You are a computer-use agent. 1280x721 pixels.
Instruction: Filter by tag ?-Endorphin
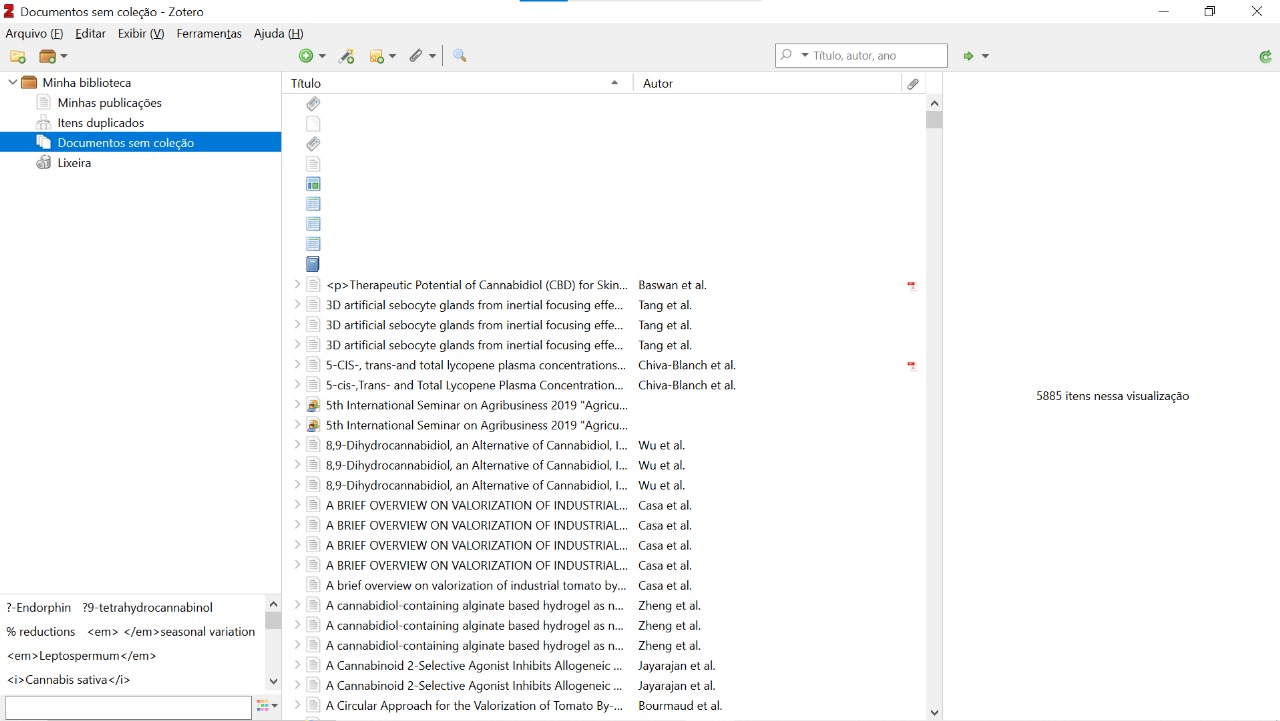[x=39, y=608]
